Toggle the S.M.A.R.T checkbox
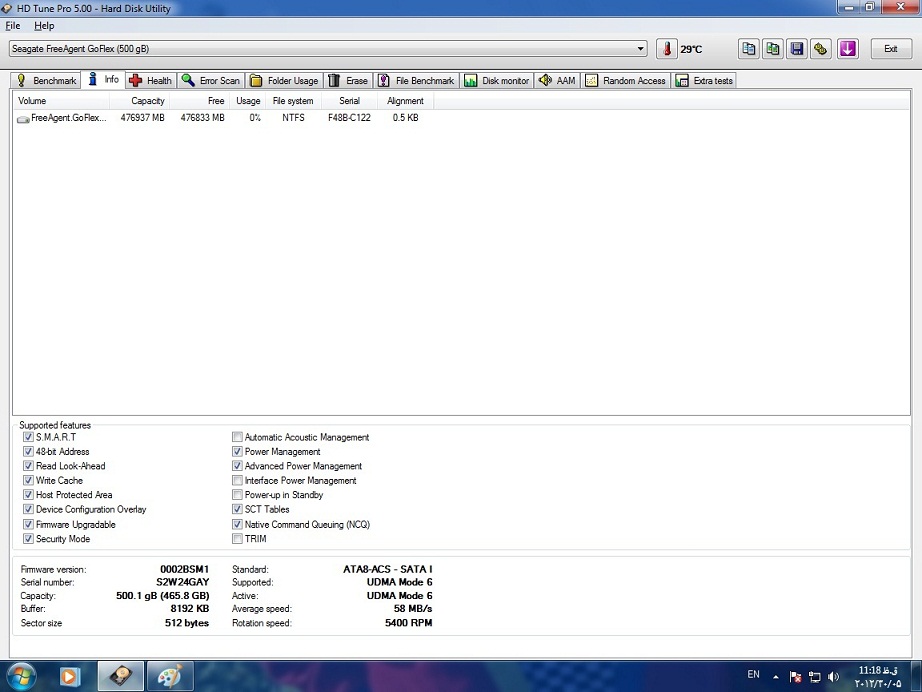Viewport: 922px width, 692px height. [28, 437]
